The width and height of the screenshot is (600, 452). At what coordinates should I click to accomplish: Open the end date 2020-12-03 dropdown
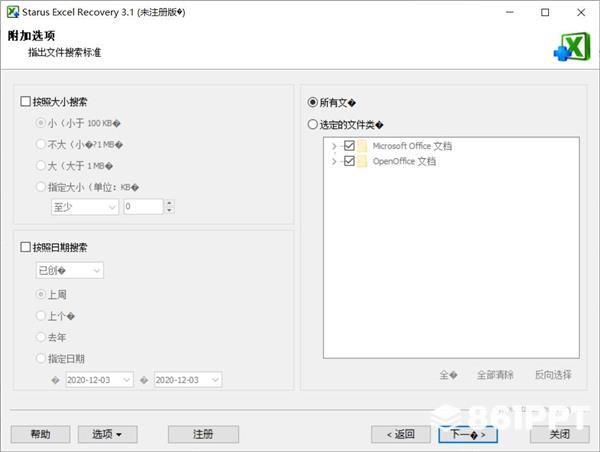[x=188, y=380]
